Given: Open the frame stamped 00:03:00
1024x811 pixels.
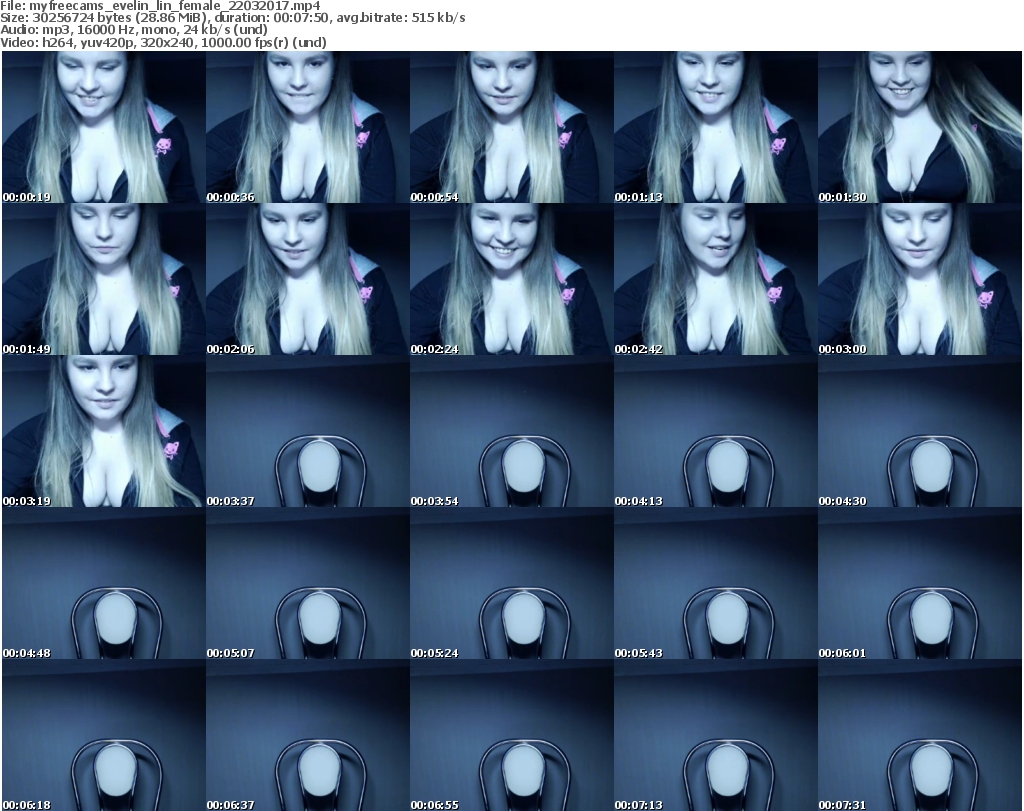Looking at the screenshot, I should click(x=920, y=279).
